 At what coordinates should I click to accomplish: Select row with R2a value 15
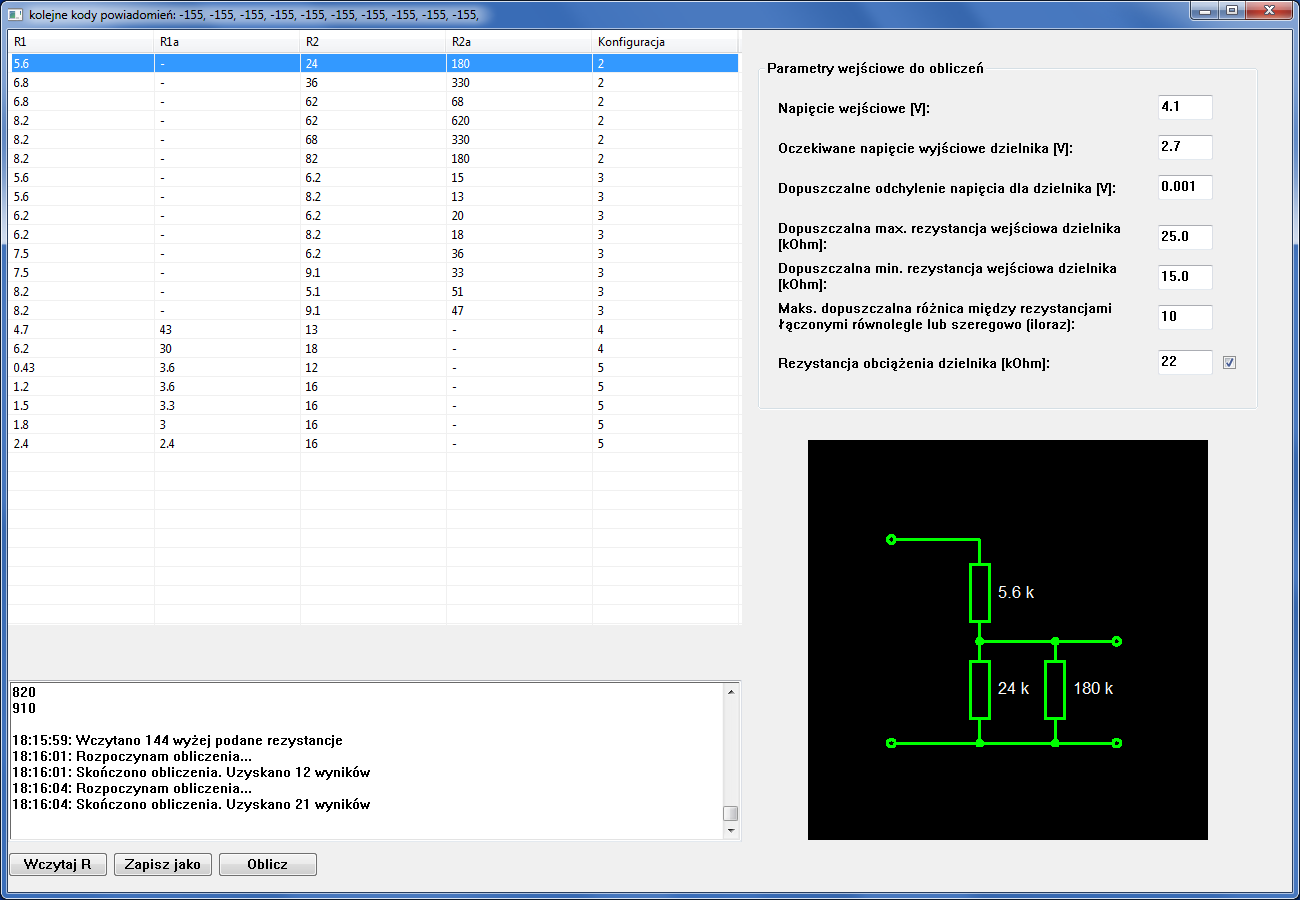click(x=373, y=177)
